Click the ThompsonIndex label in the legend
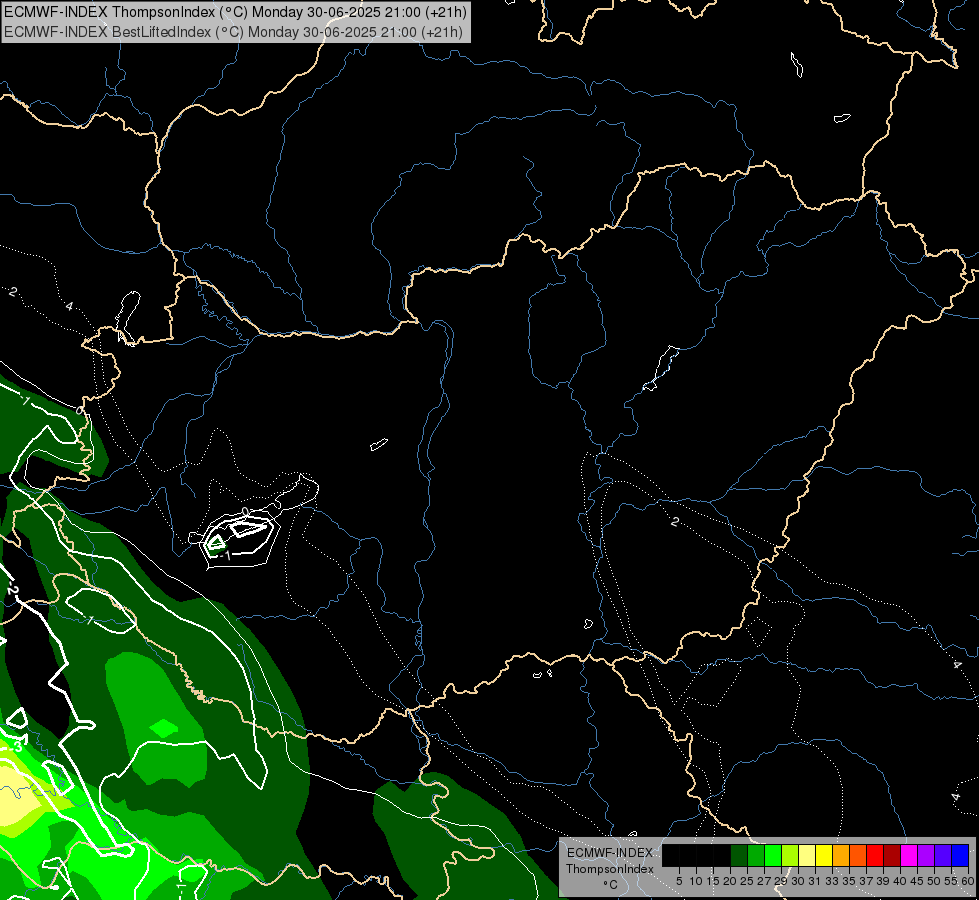This screenshot has width=979, height=900. click(610, 869)
